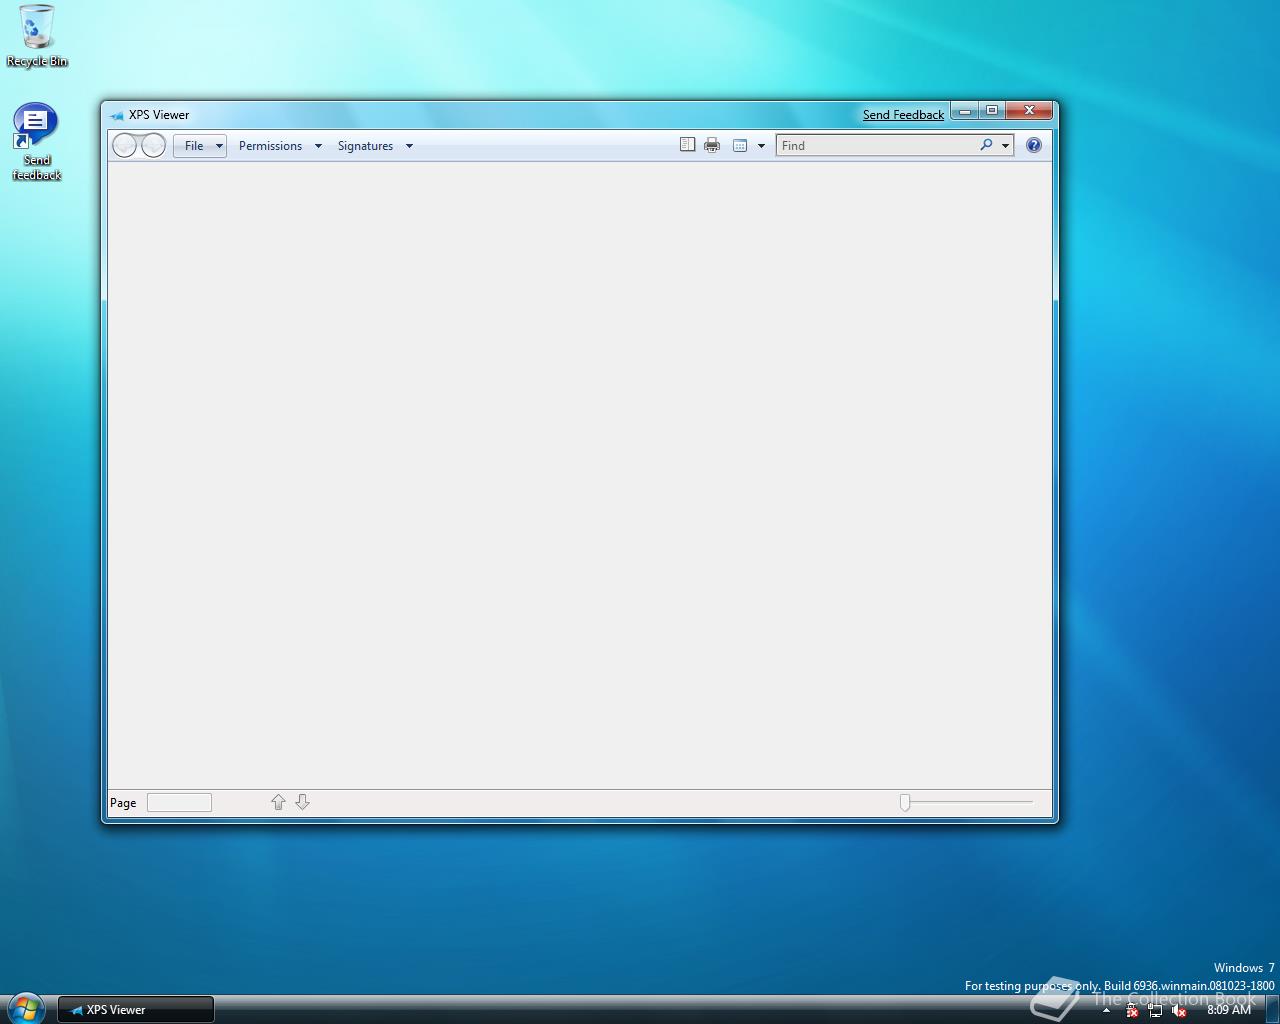Click the muted volume tray icon

[x=1179, y=1011]
